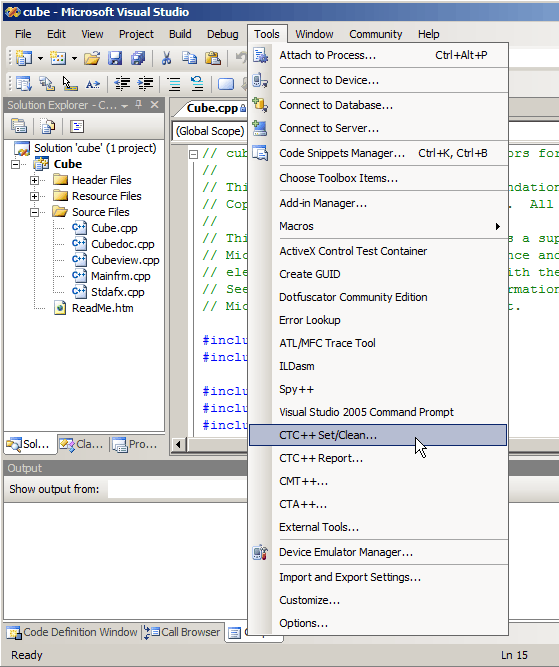Click the New Project toolbar icon
This screenshot has height=667, width=559.
coord(24,58)
